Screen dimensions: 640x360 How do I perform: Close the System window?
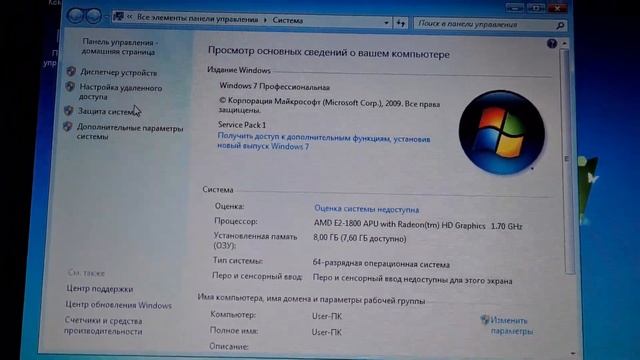pyautogui.click(x=558, y=7)
